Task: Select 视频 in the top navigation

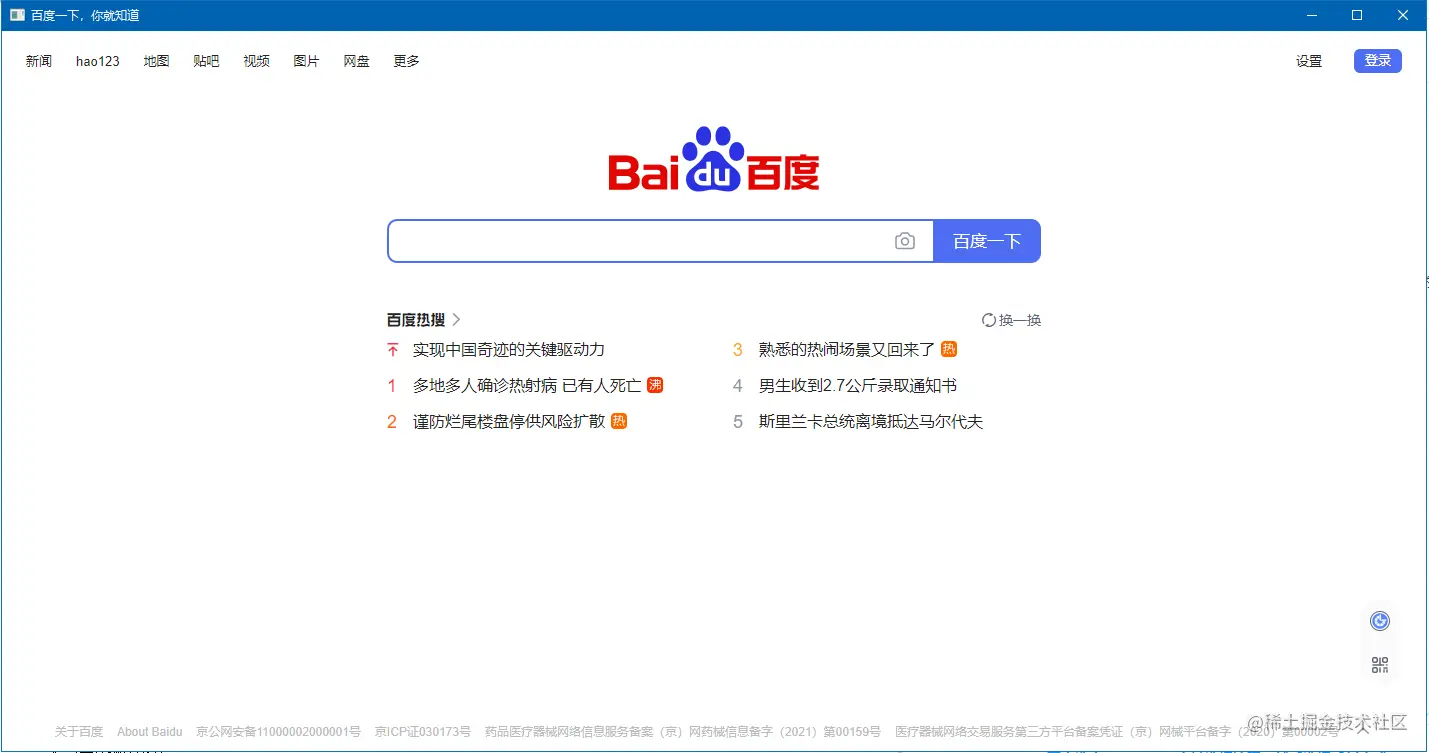Action: pos(256,61)
